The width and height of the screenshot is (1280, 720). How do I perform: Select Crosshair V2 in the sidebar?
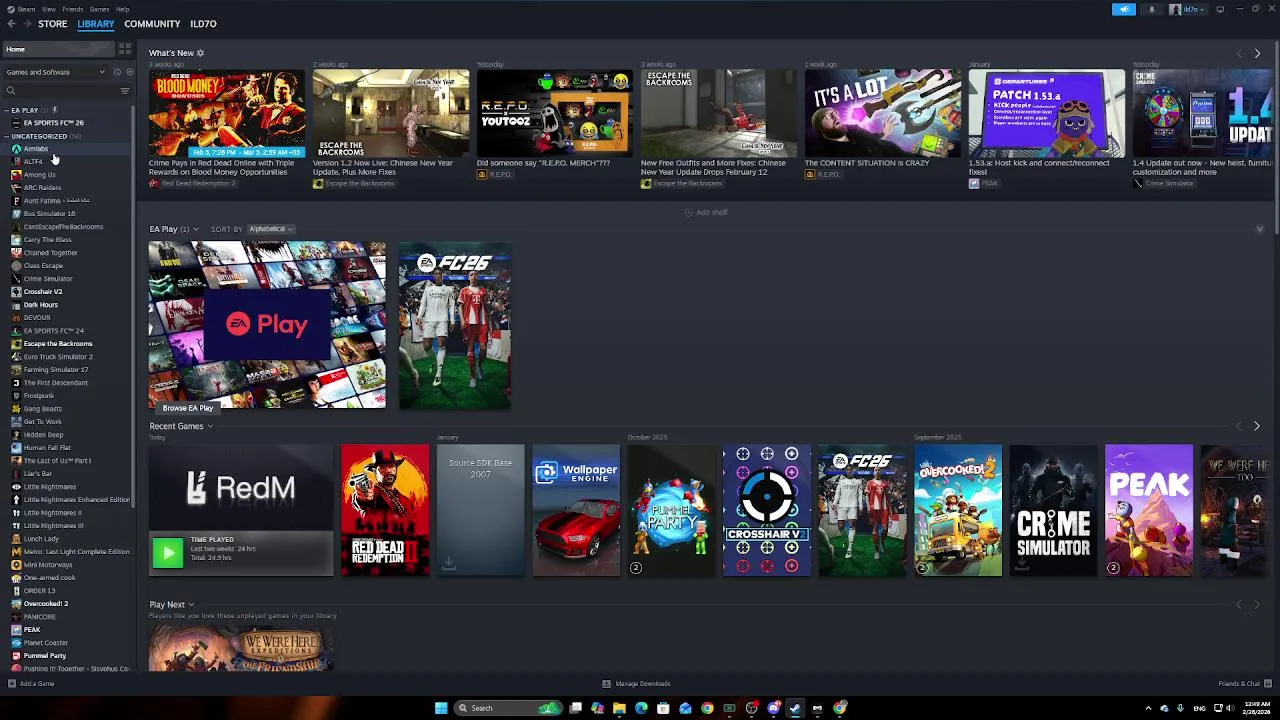coord(43,291)
